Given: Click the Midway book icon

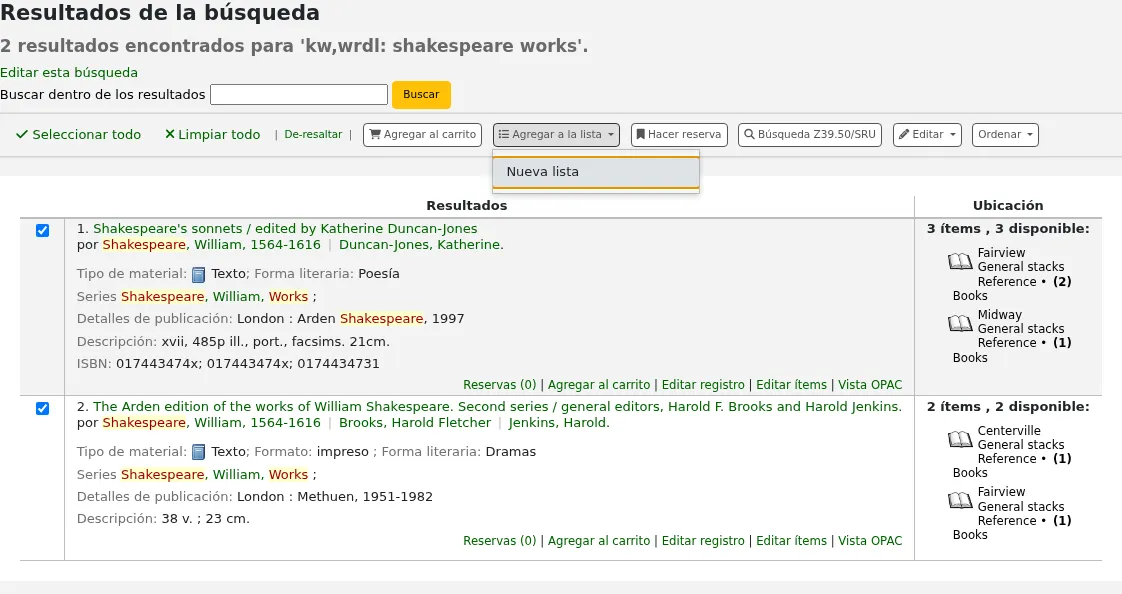Looking at the screenshot, I should [x=960, y=323].
